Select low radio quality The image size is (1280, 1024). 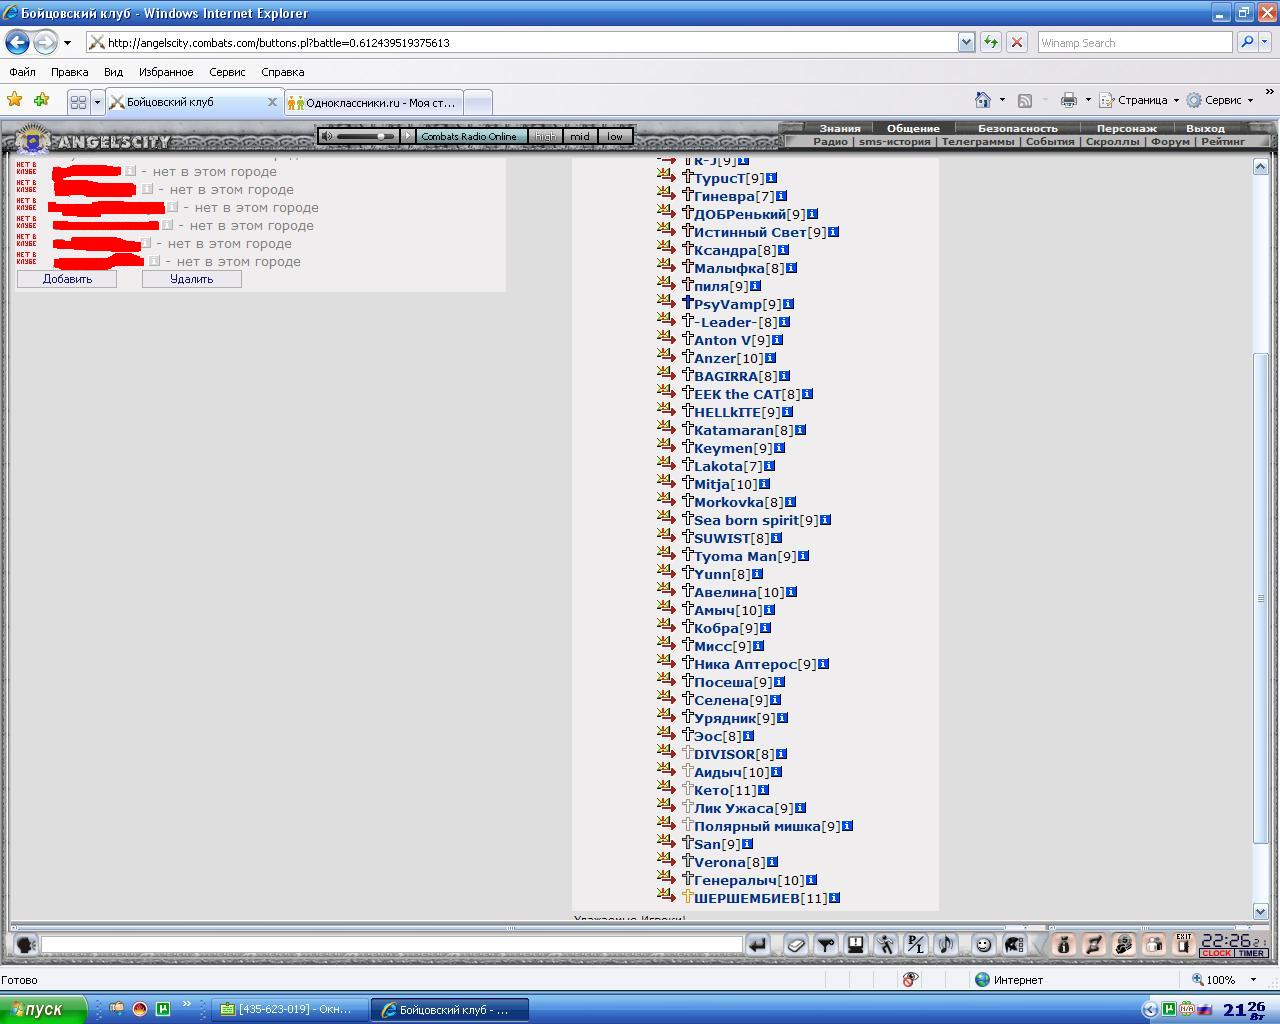tap(615, 136)
